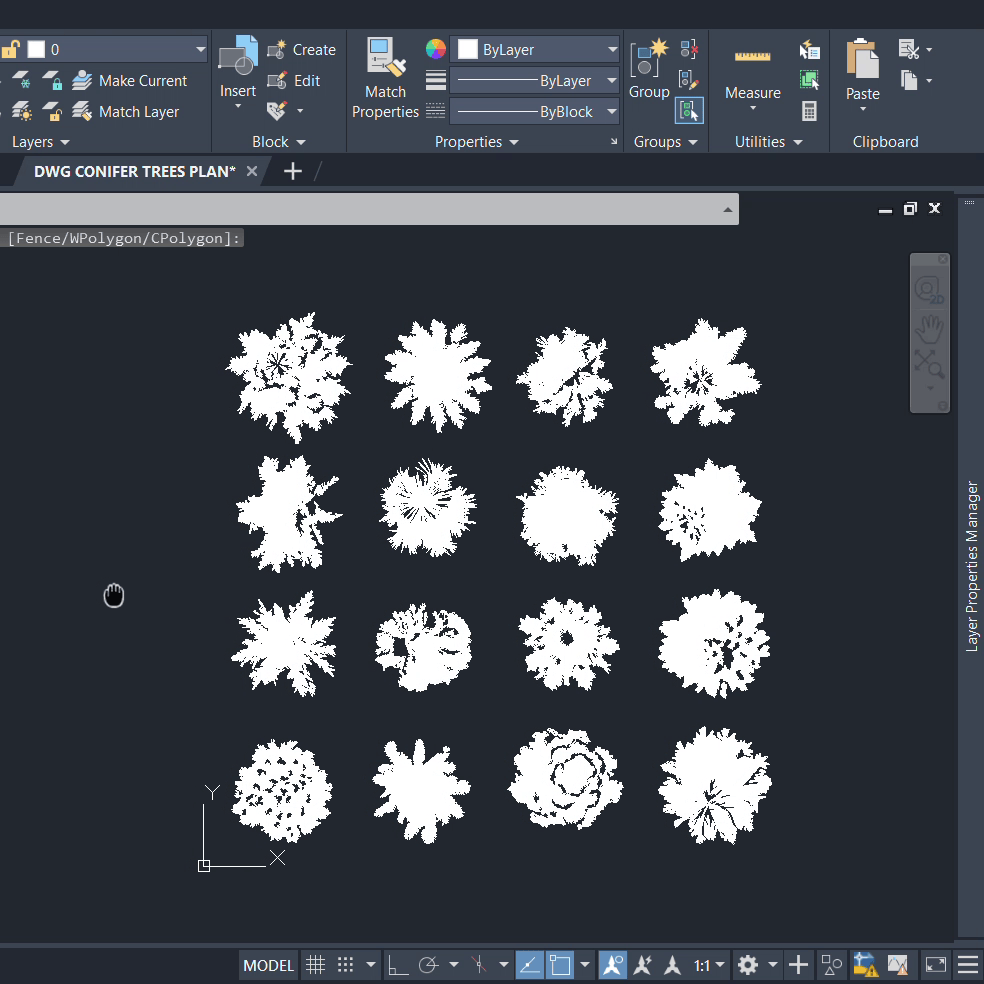The height and width of the screenshot is (984, 984).
Task: Expand the Layers panel flyout
Action: (41, 142)
